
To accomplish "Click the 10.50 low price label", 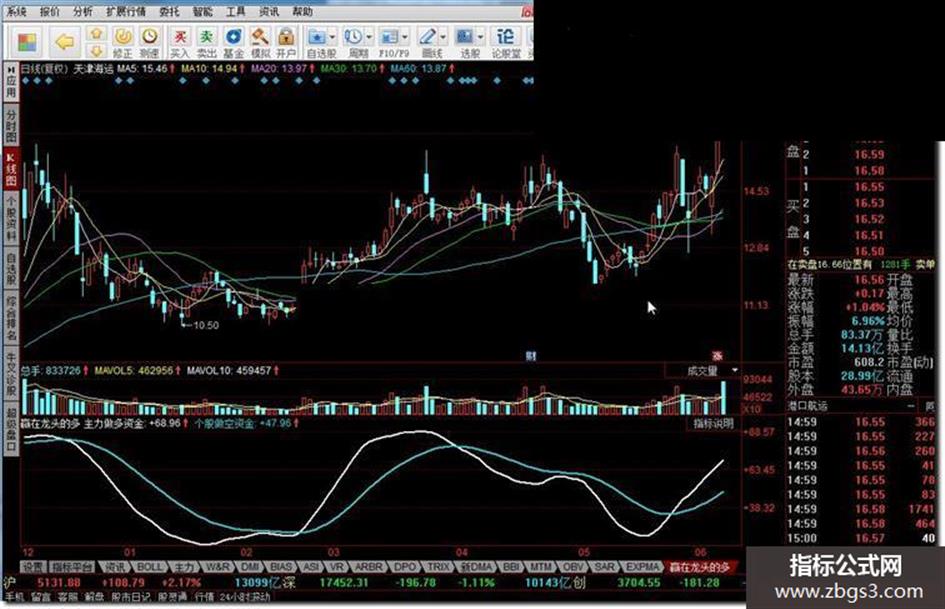I will [x=206, y=325].
